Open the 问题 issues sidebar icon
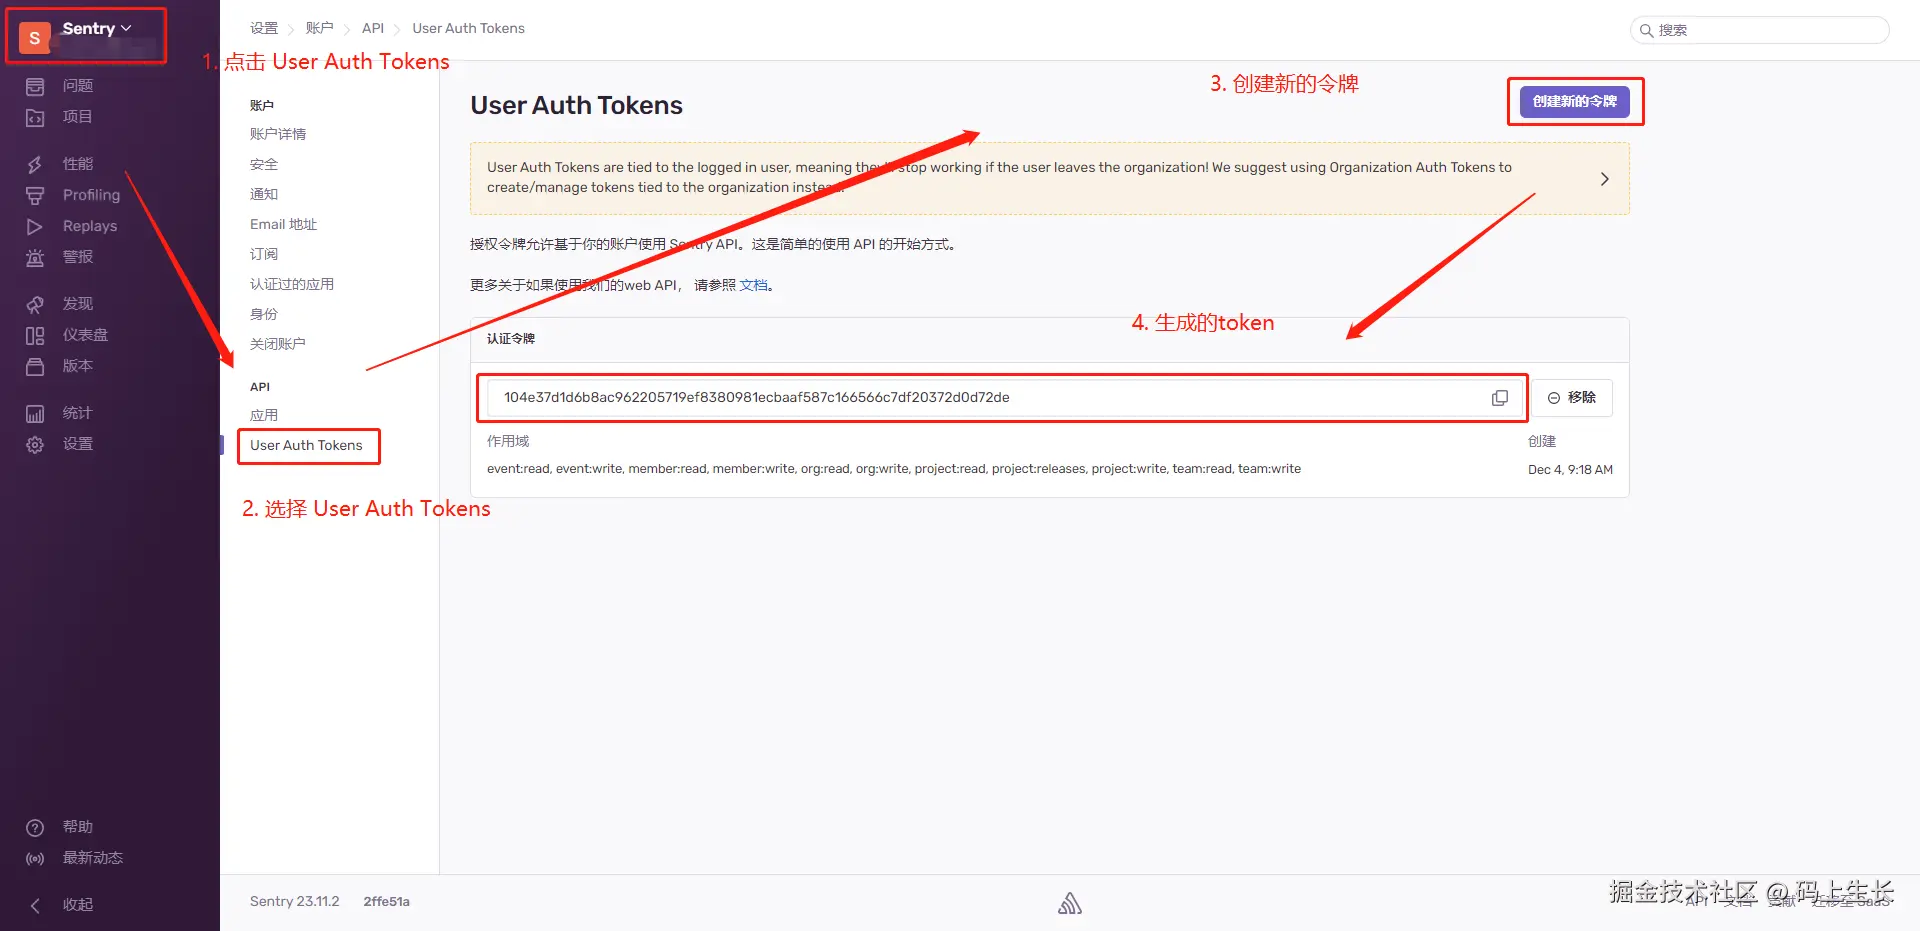The width and height of the screenshot is (1920, 931). pos(35,86)
